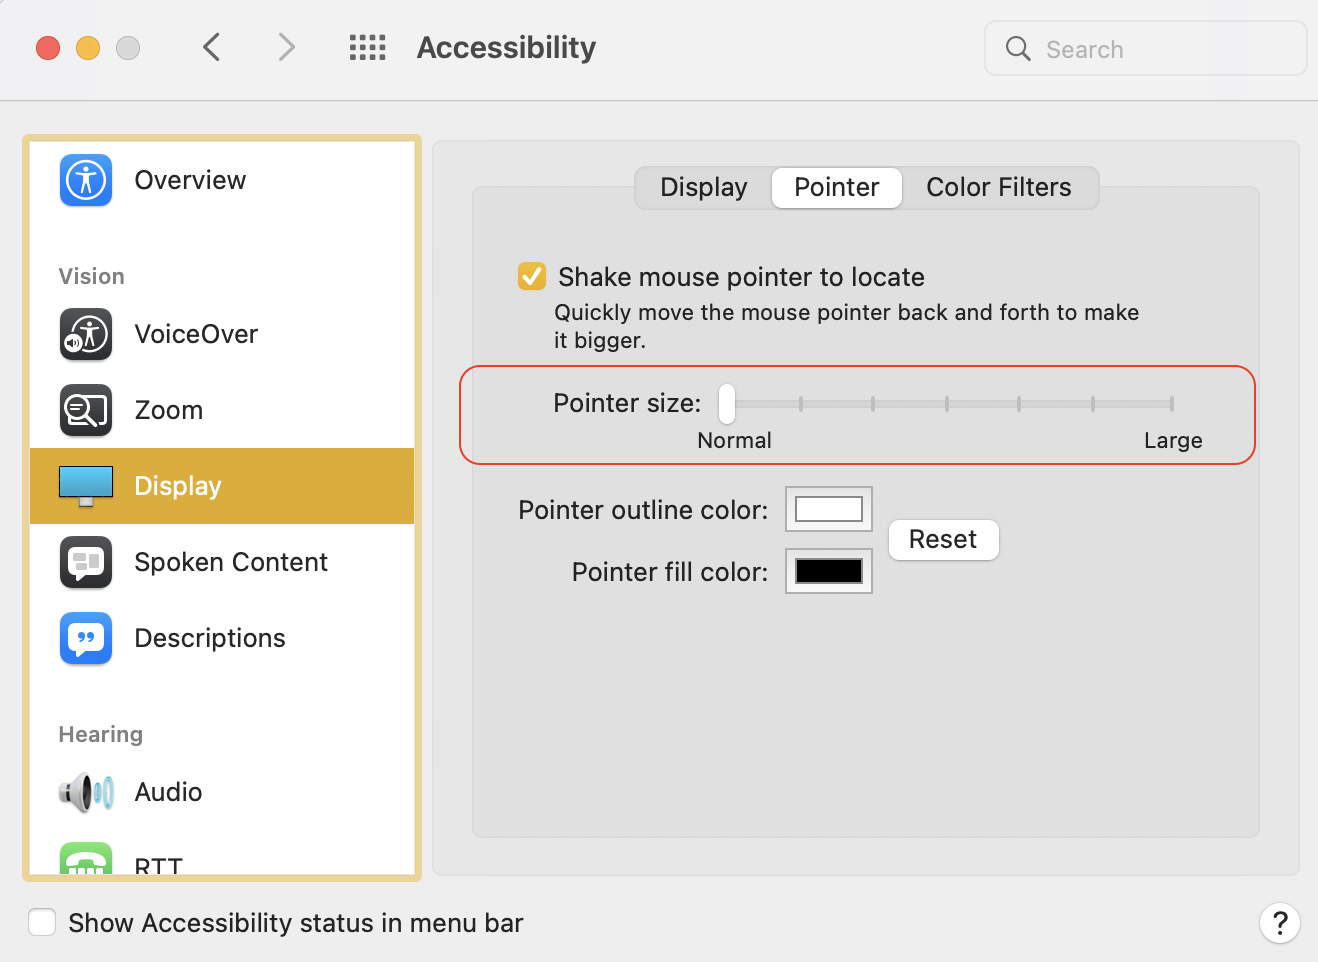The height and width of the screenshot is (962, 1318).
Task: Open the Zoom magnifier icon
Action: coord(86,410)
